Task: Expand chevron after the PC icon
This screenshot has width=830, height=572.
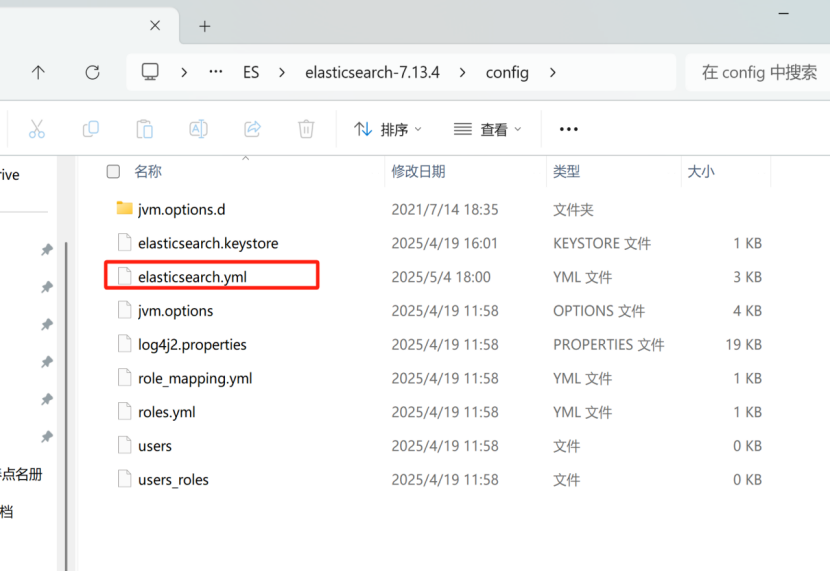Action: pos(184,72)
